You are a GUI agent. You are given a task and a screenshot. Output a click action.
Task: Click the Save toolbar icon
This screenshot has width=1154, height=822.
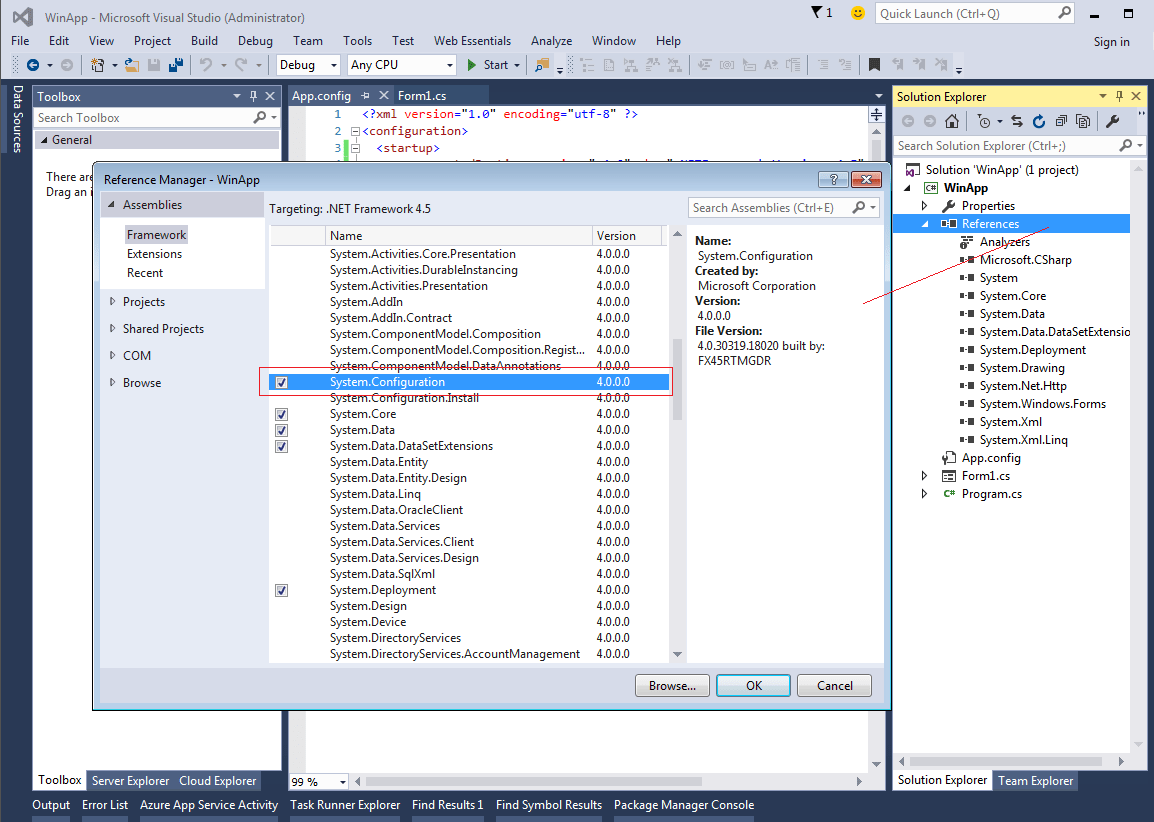(154, 65)
